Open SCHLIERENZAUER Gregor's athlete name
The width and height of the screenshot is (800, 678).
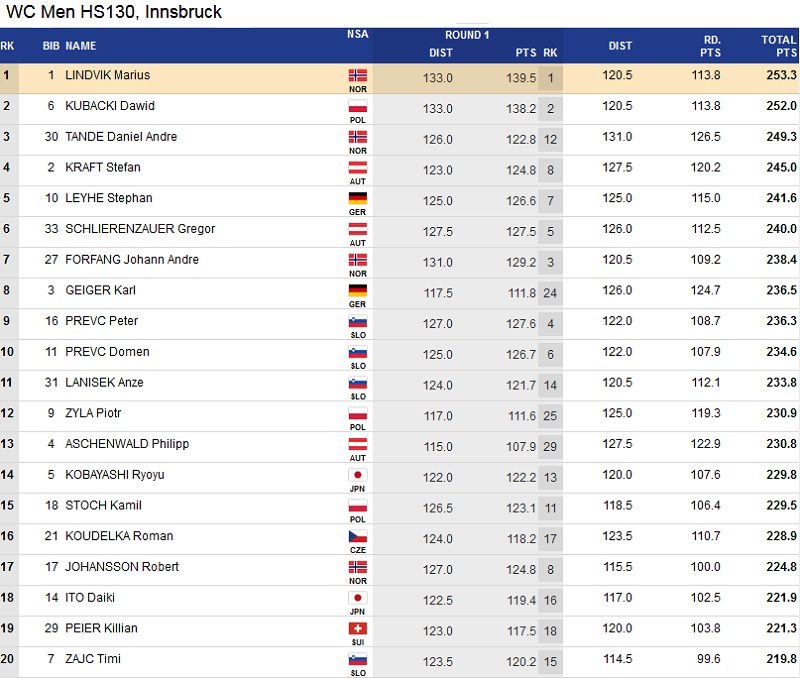tap(140, 229)
